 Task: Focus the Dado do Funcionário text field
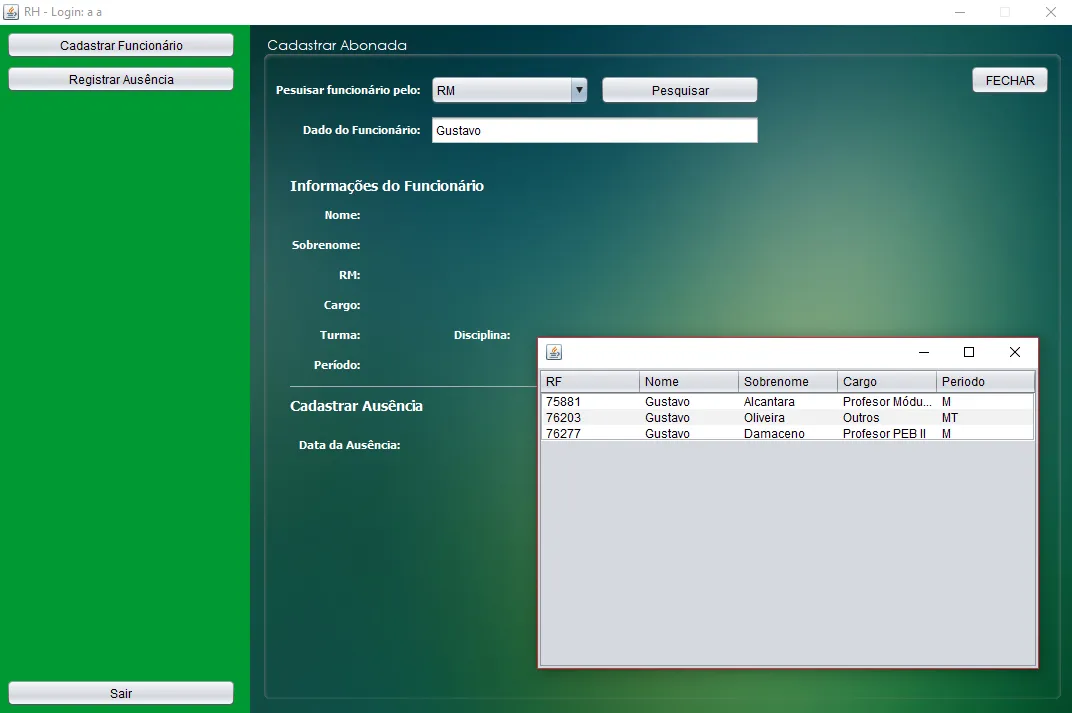[594, 130]
